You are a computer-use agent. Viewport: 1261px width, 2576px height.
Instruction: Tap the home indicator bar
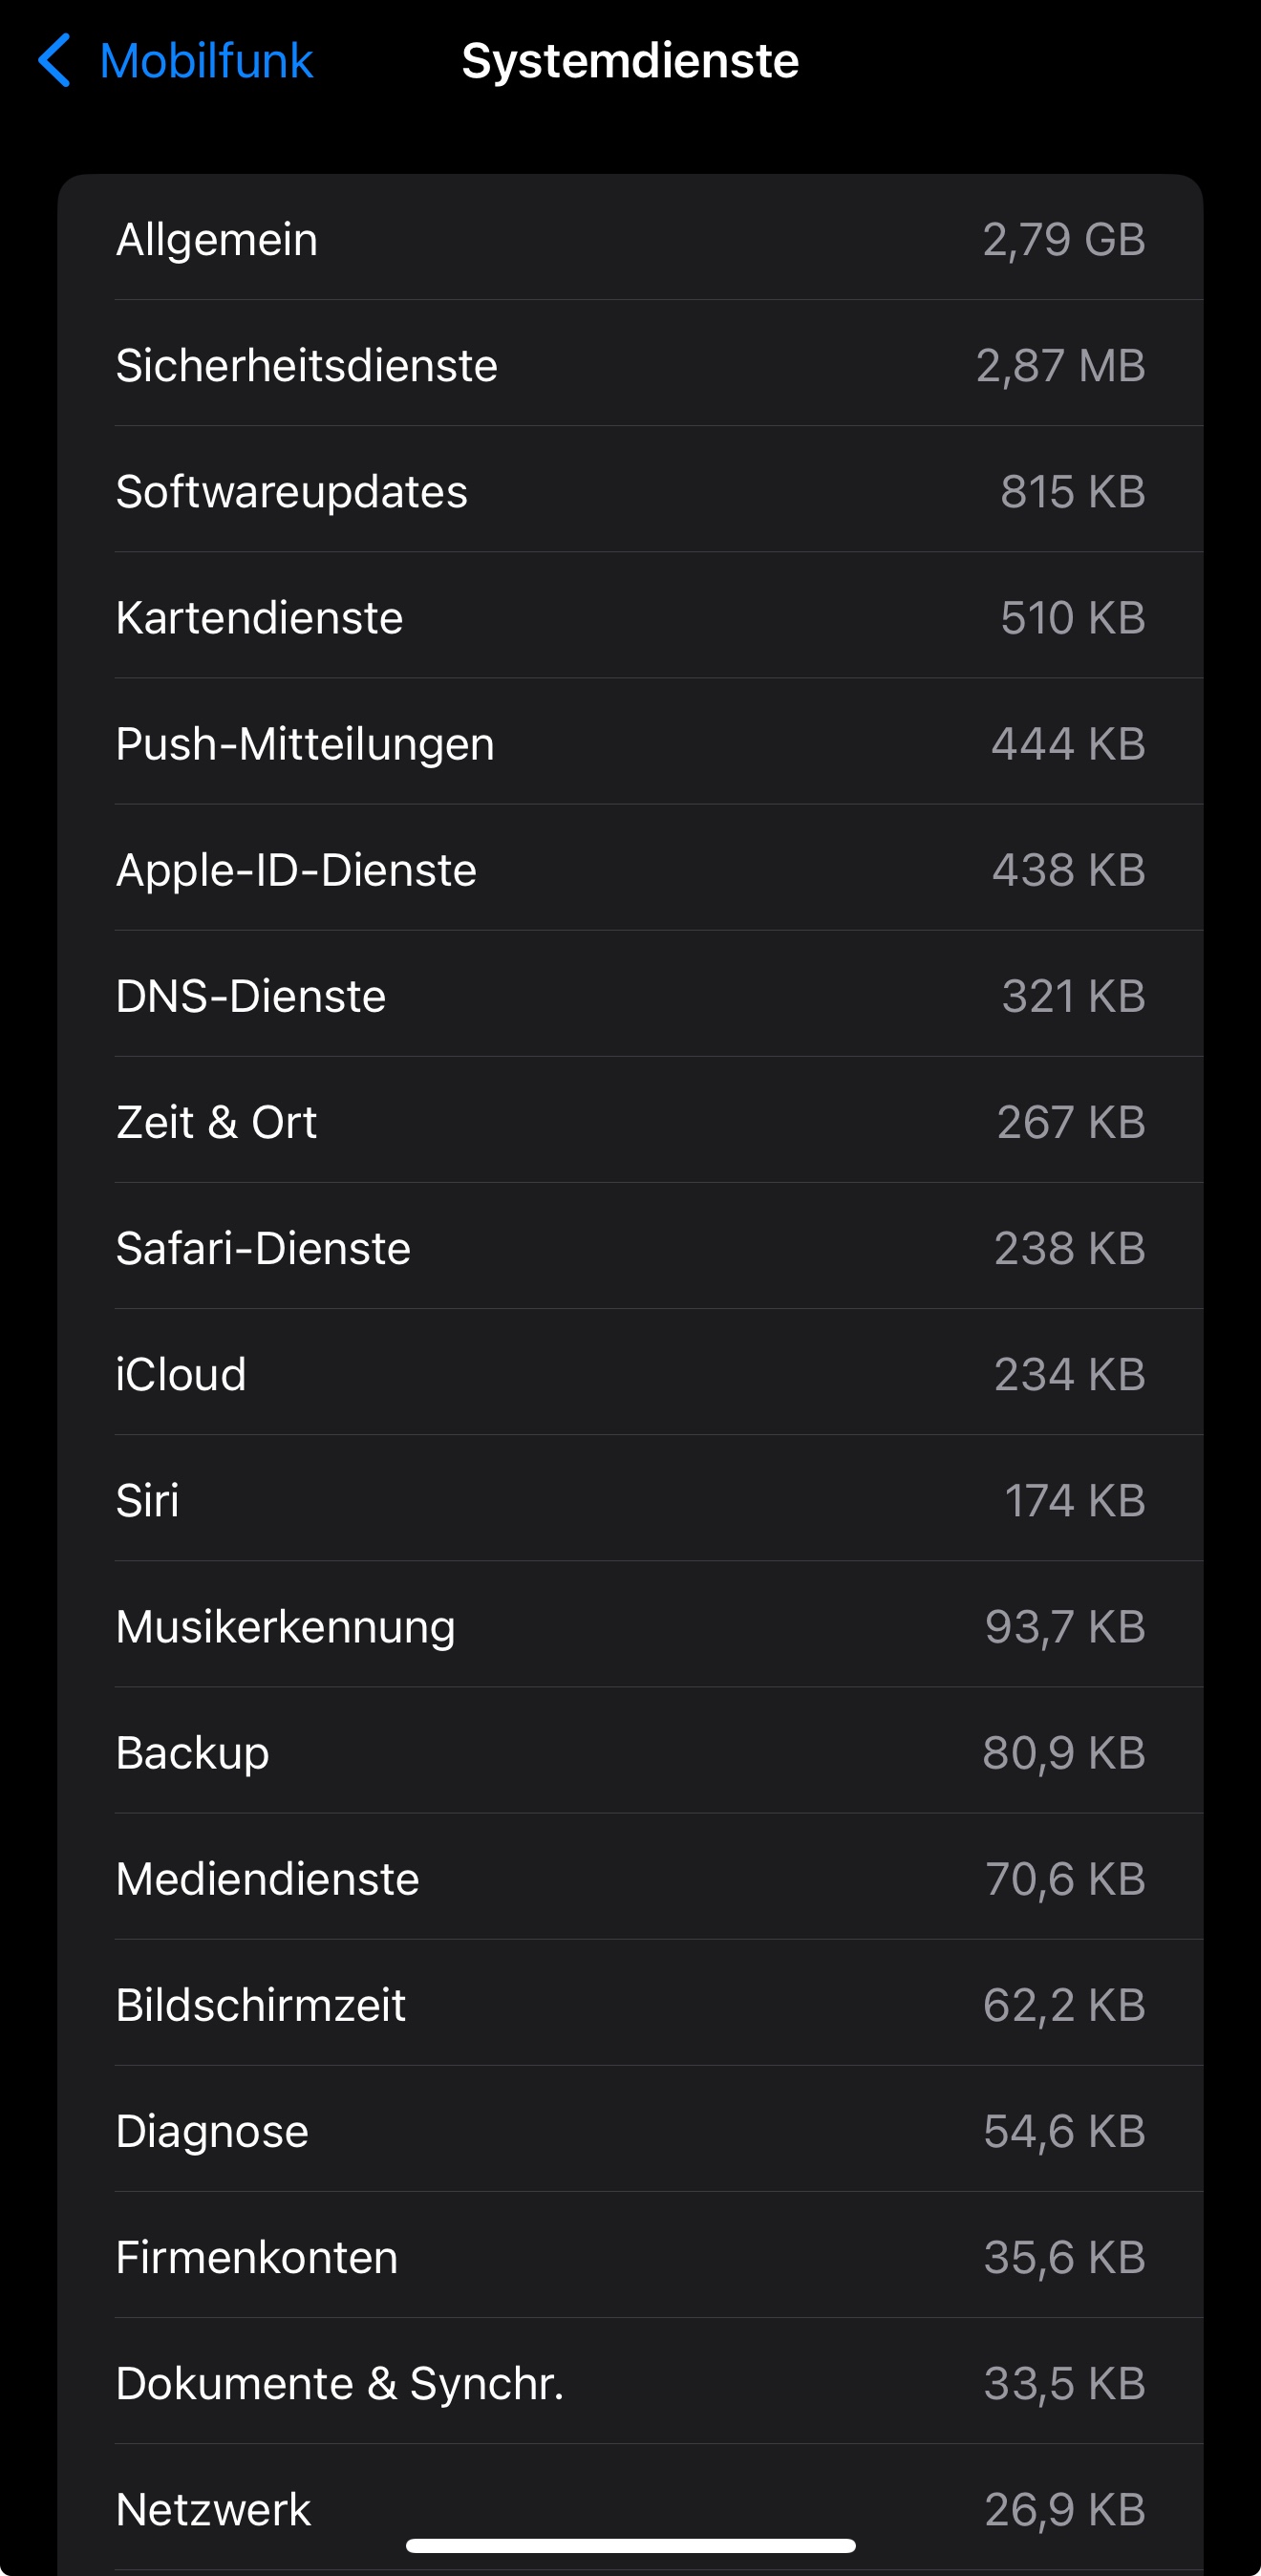click(x=630, y=2545)
